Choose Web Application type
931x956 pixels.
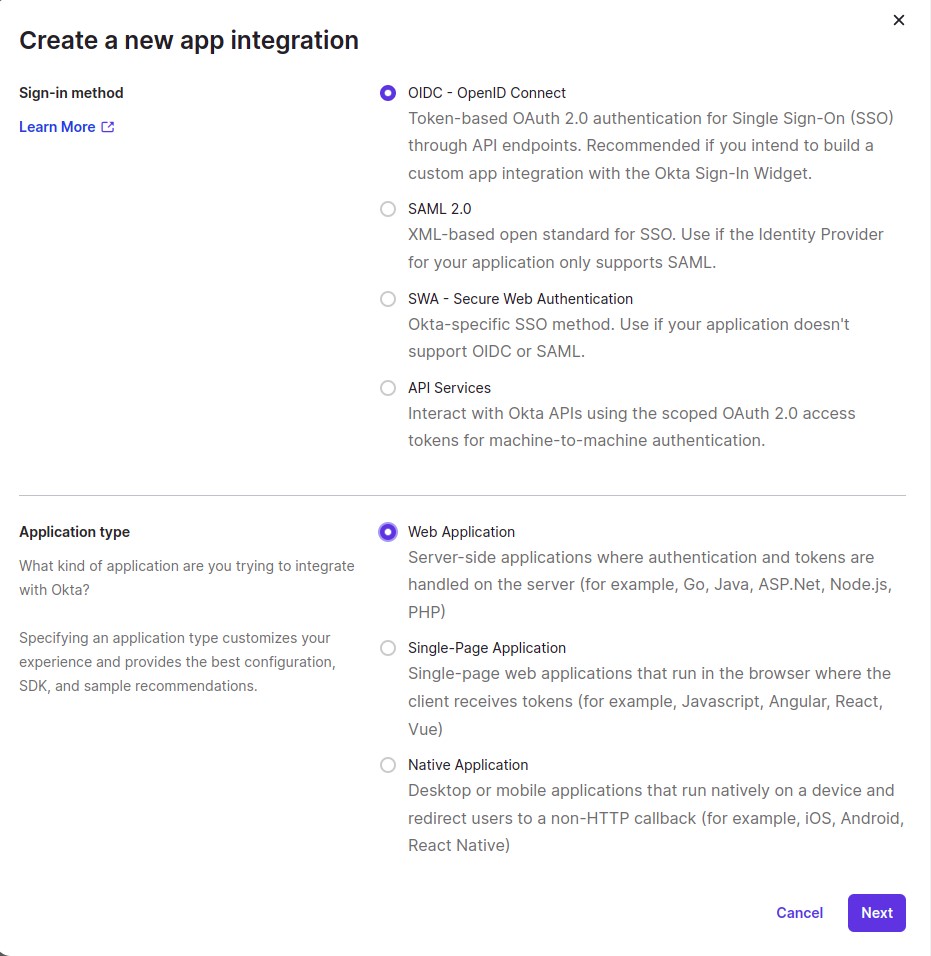click(x=388, y=532)
